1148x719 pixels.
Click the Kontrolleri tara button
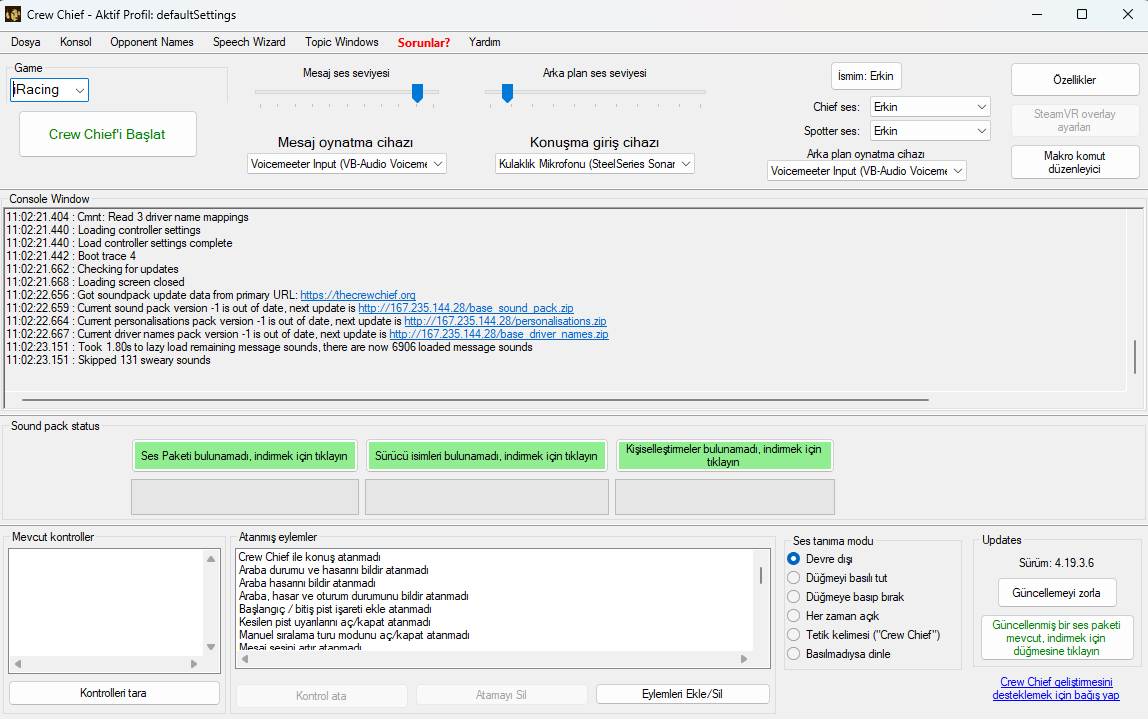[114, 693]
